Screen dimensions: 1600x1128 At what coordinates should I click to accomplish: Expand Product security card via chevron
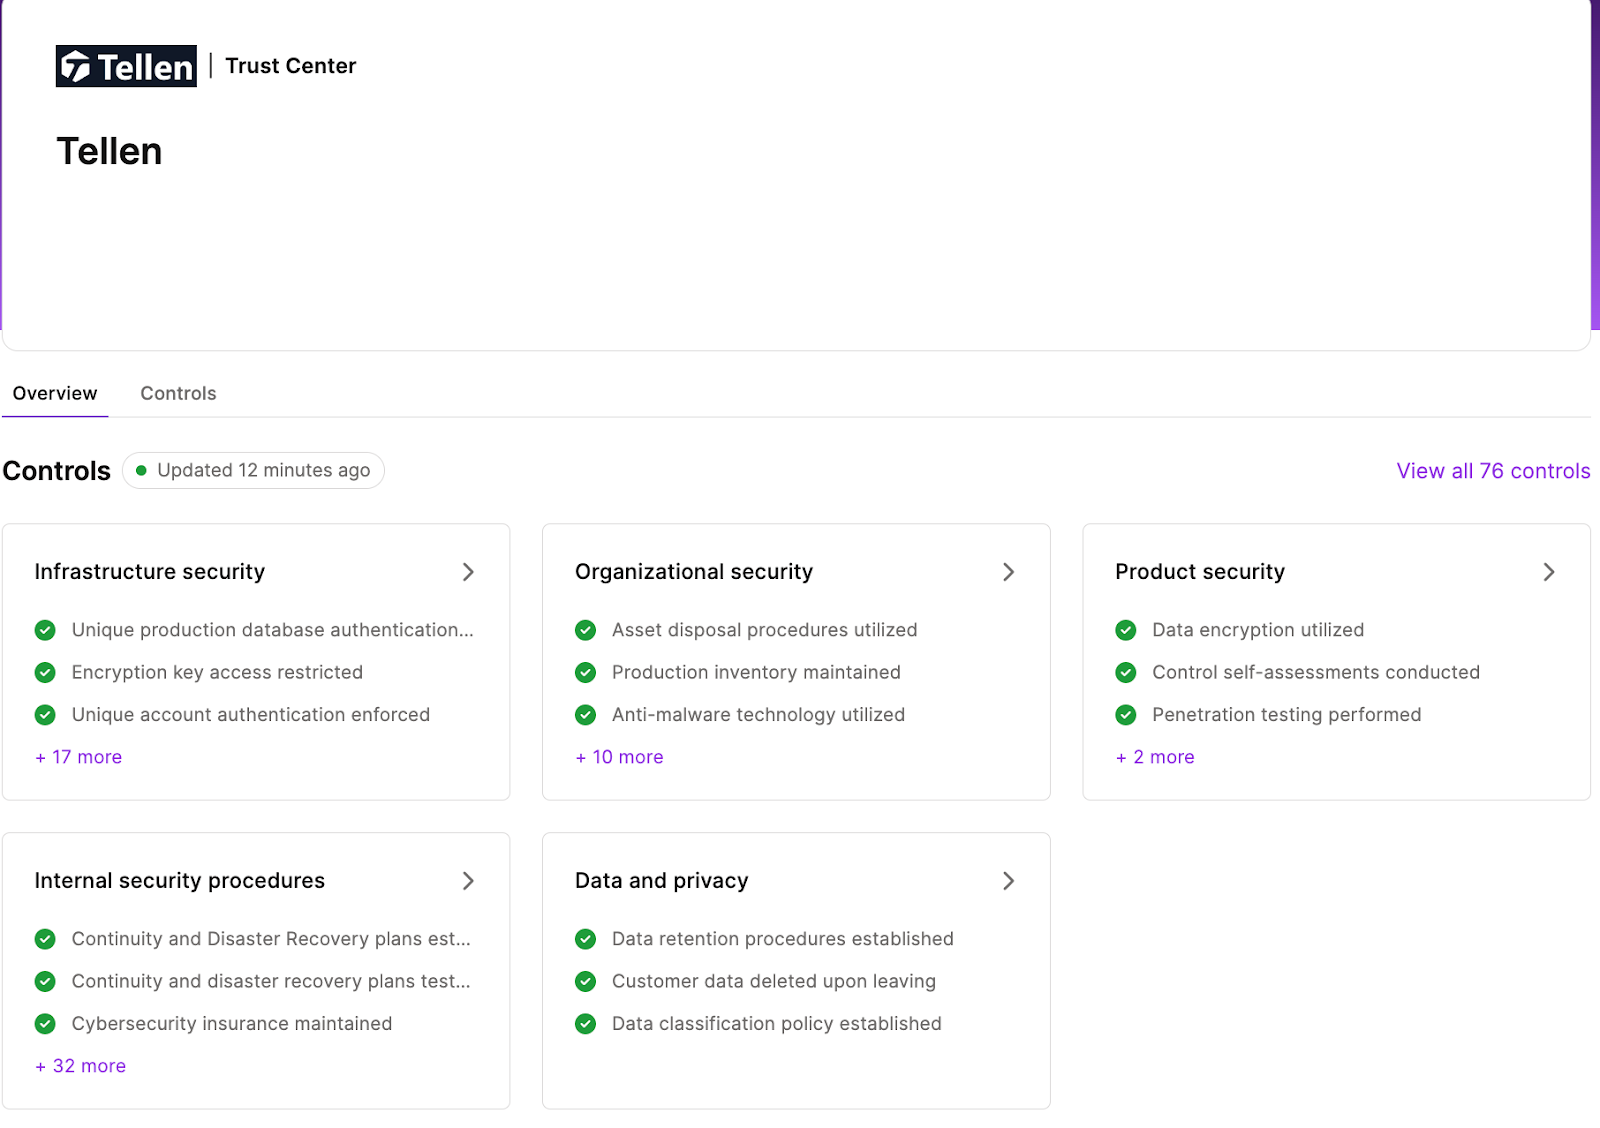1549,572
